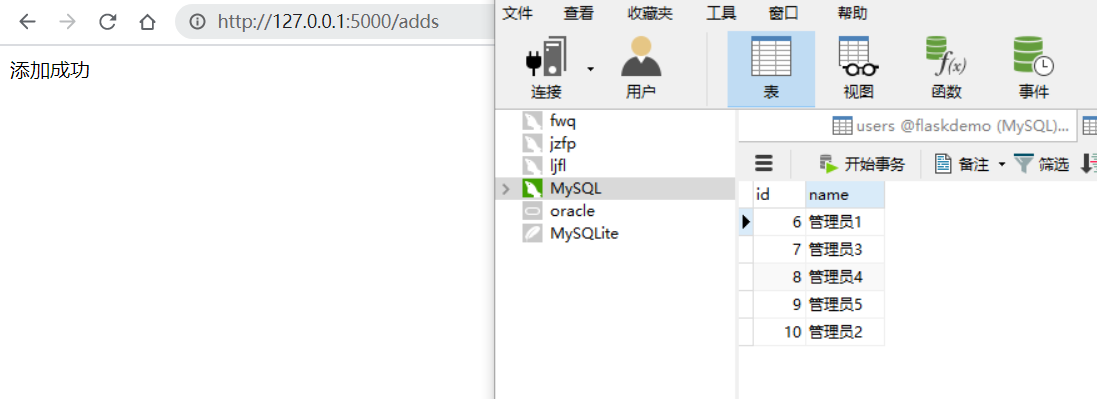Screen dimensions: 1097x399
Task: Click the cell 管理员1
Action: 845,222
